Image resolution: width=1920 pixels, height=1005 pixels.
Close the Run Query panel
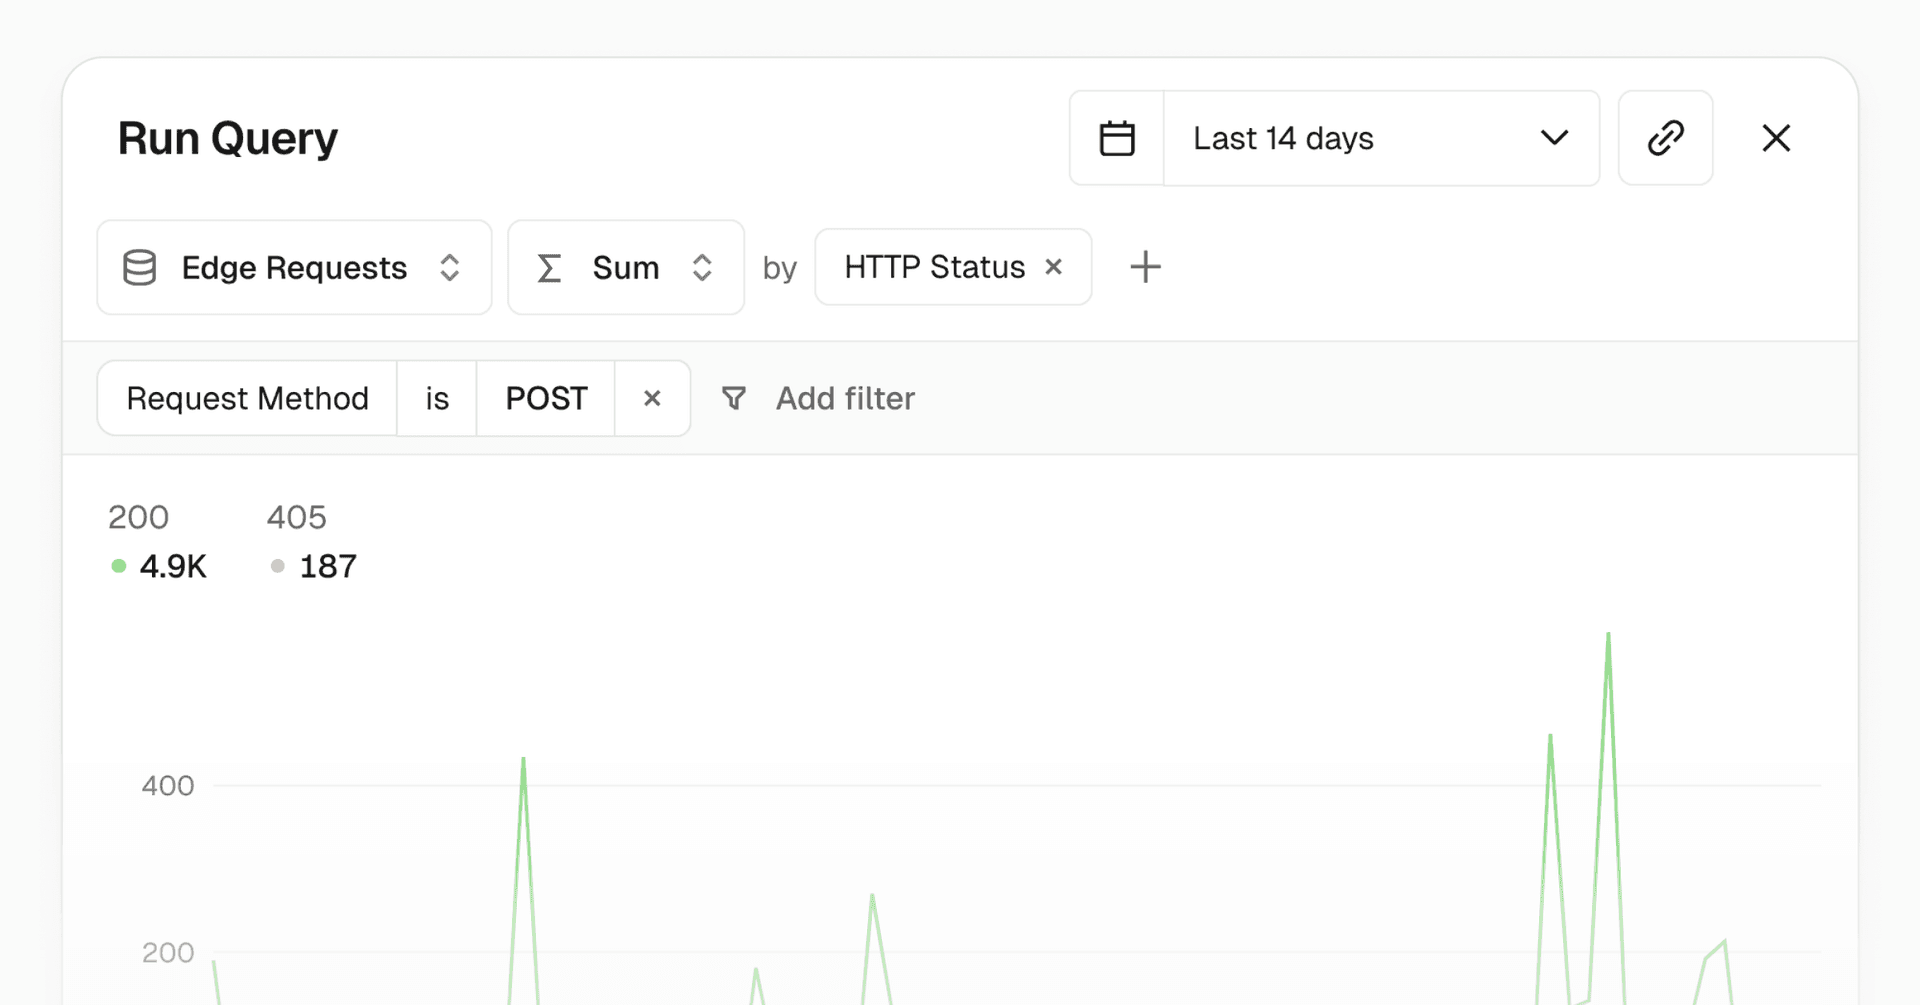pyautogui.click(x=1776, y=138)
